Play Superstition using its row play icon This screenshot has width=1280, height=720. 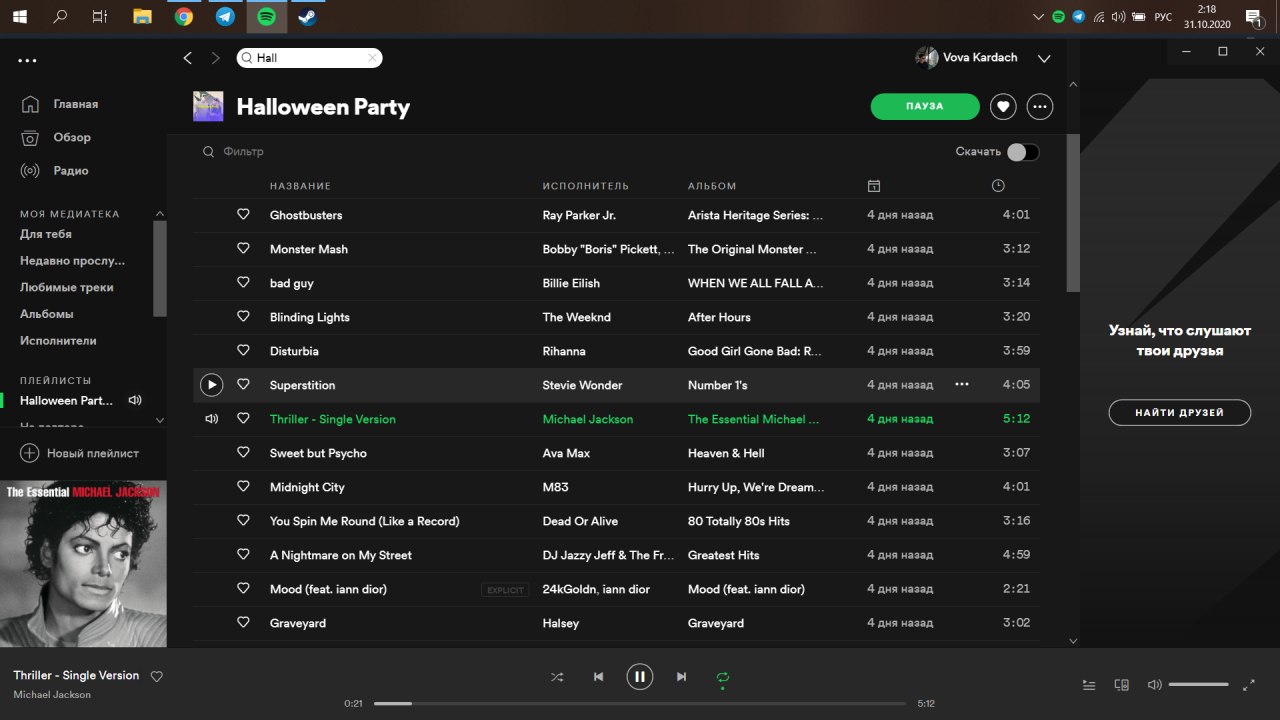(211, 385)
